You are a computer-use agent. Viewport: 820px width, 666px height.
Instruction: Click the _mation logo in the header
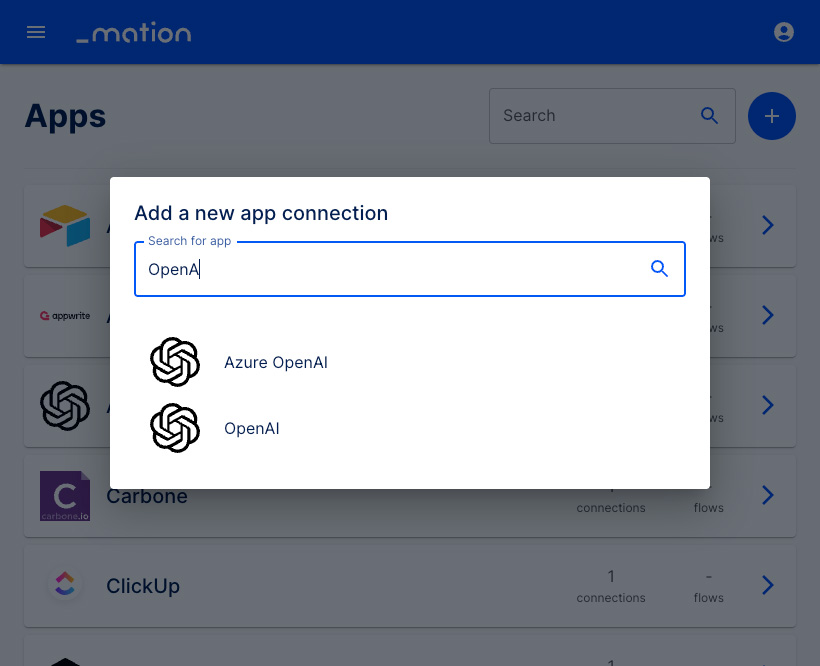[x=134, y=32]
